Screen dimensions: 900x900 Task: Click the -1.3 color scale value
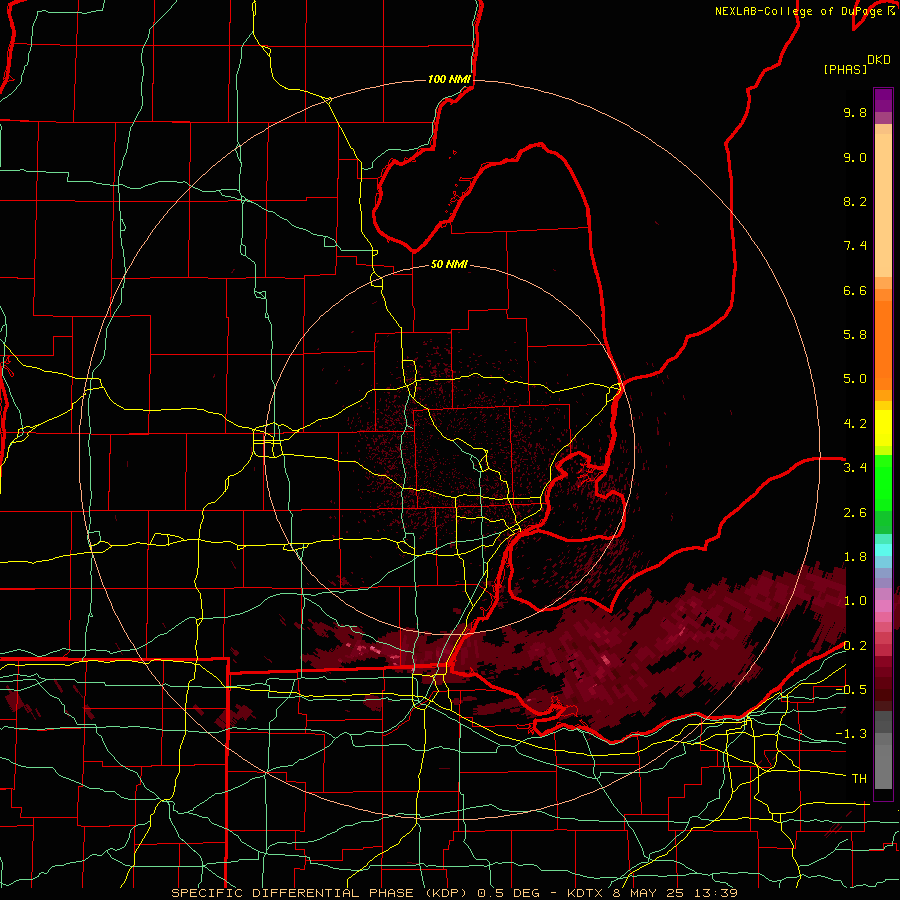(851, 734)
